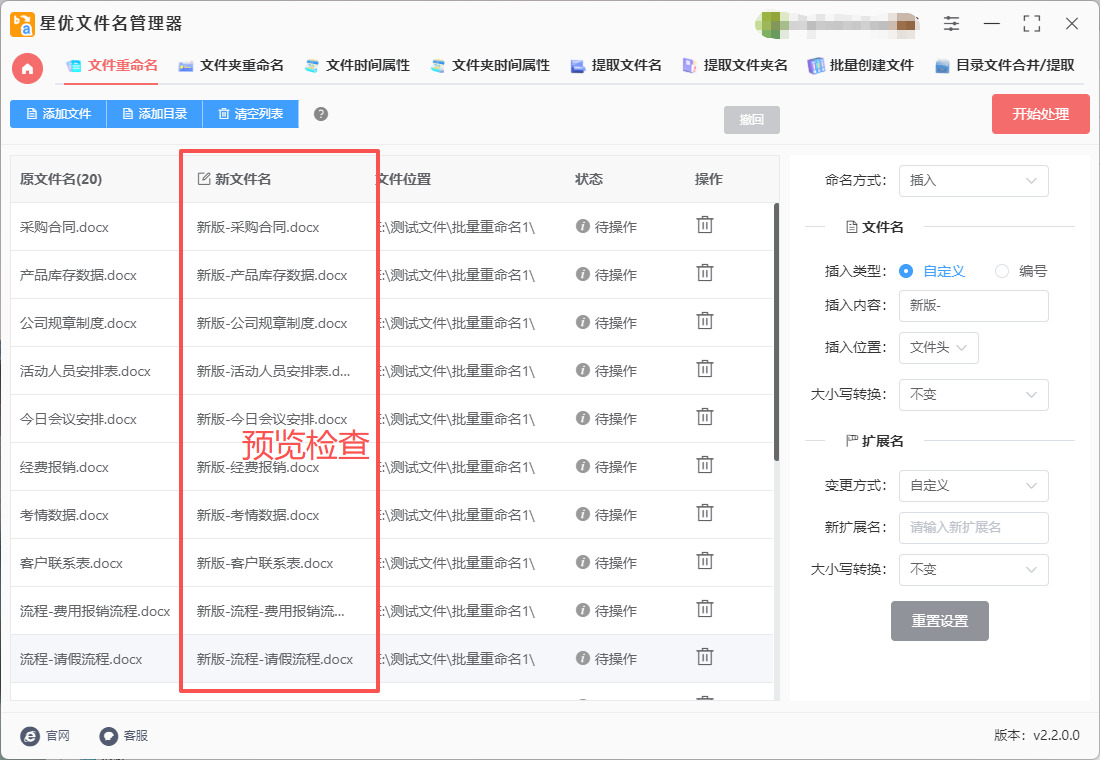Switch to 文件夹时间属性 tab

tap(490, 65)
